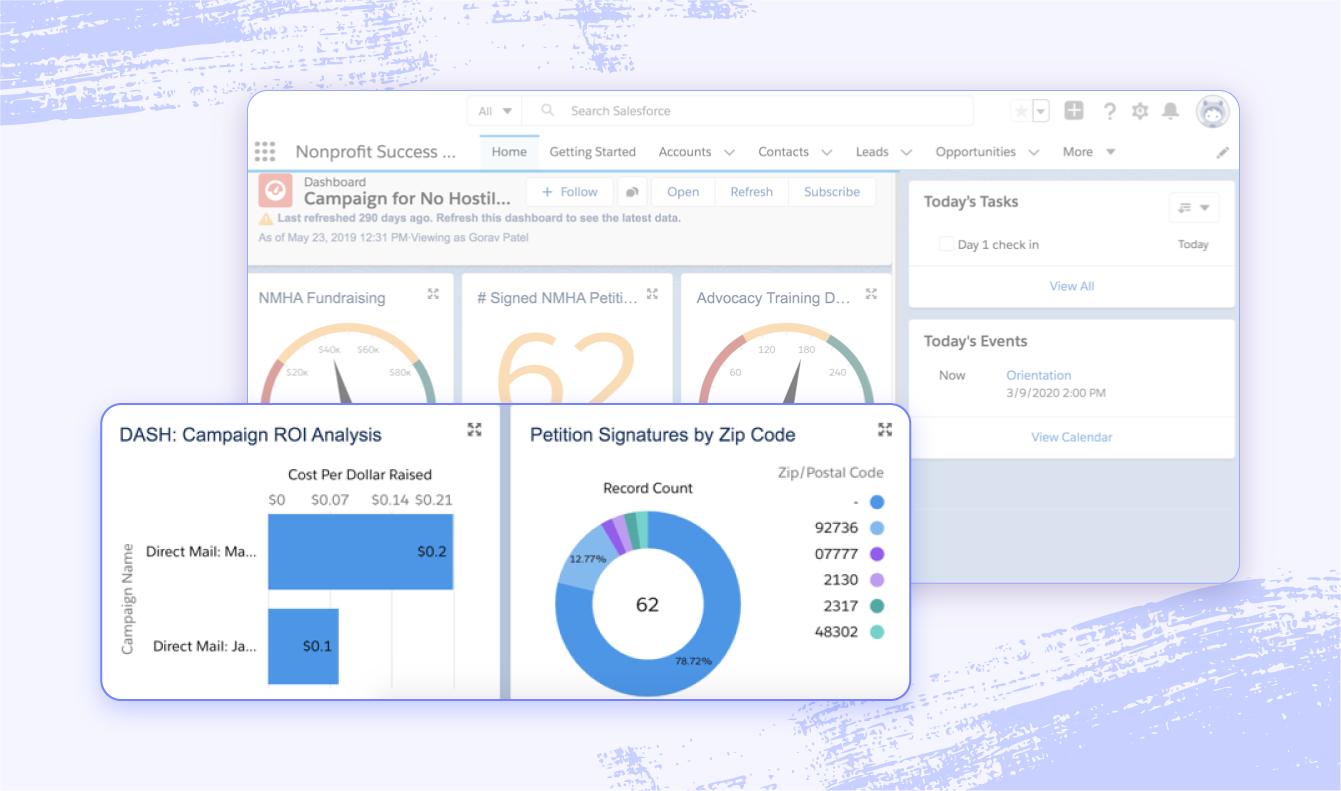Select the Home tab
This screenshot has height=791, width=1341.
(x=509, y=152)
